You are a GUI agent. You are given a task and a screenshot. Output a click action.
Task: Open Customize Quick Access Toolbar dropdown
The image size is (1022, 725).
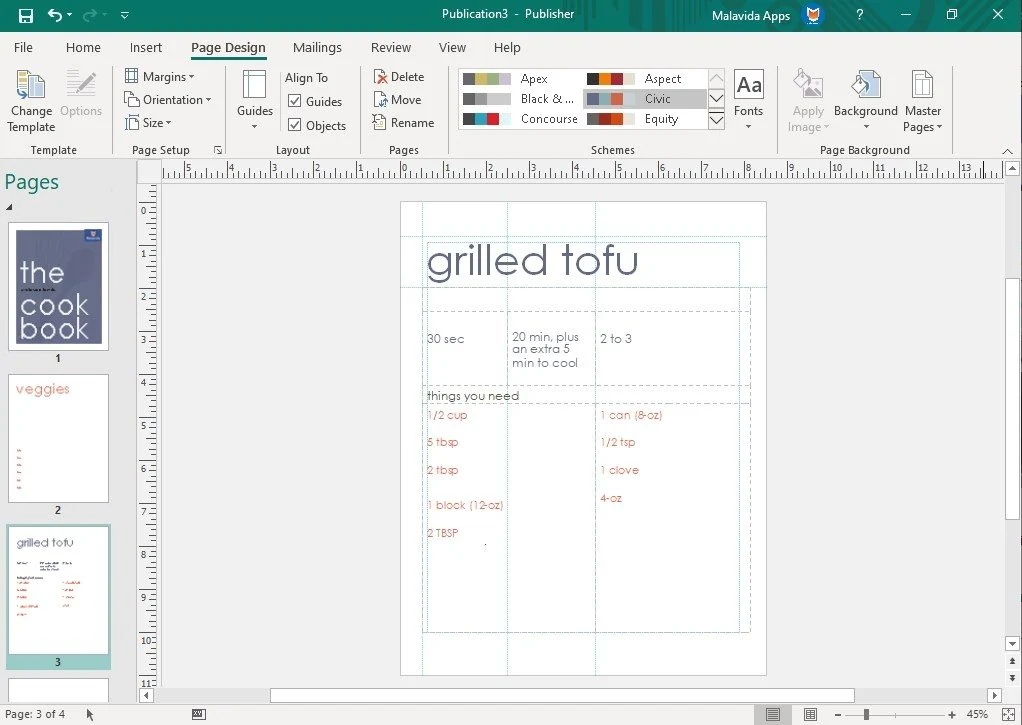coord(124,15)
